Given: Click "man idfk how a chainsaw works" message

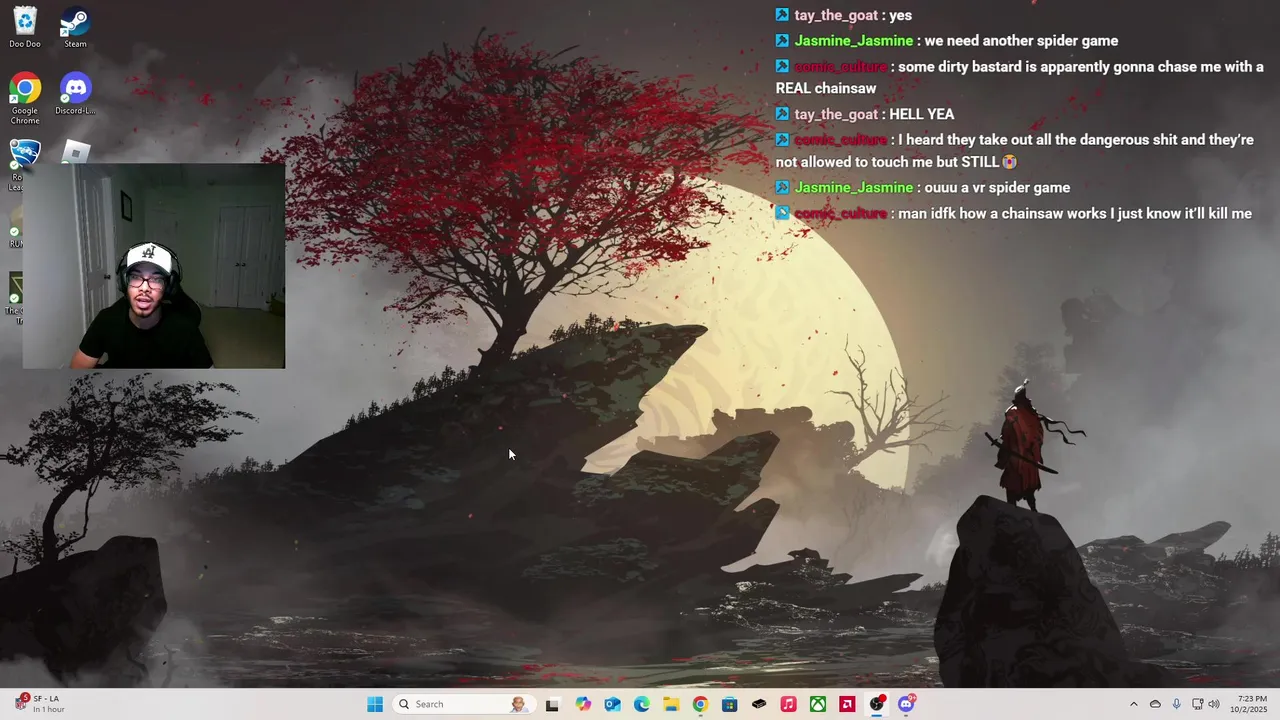Looking at the screenshot, I should tap(1014, 214).
